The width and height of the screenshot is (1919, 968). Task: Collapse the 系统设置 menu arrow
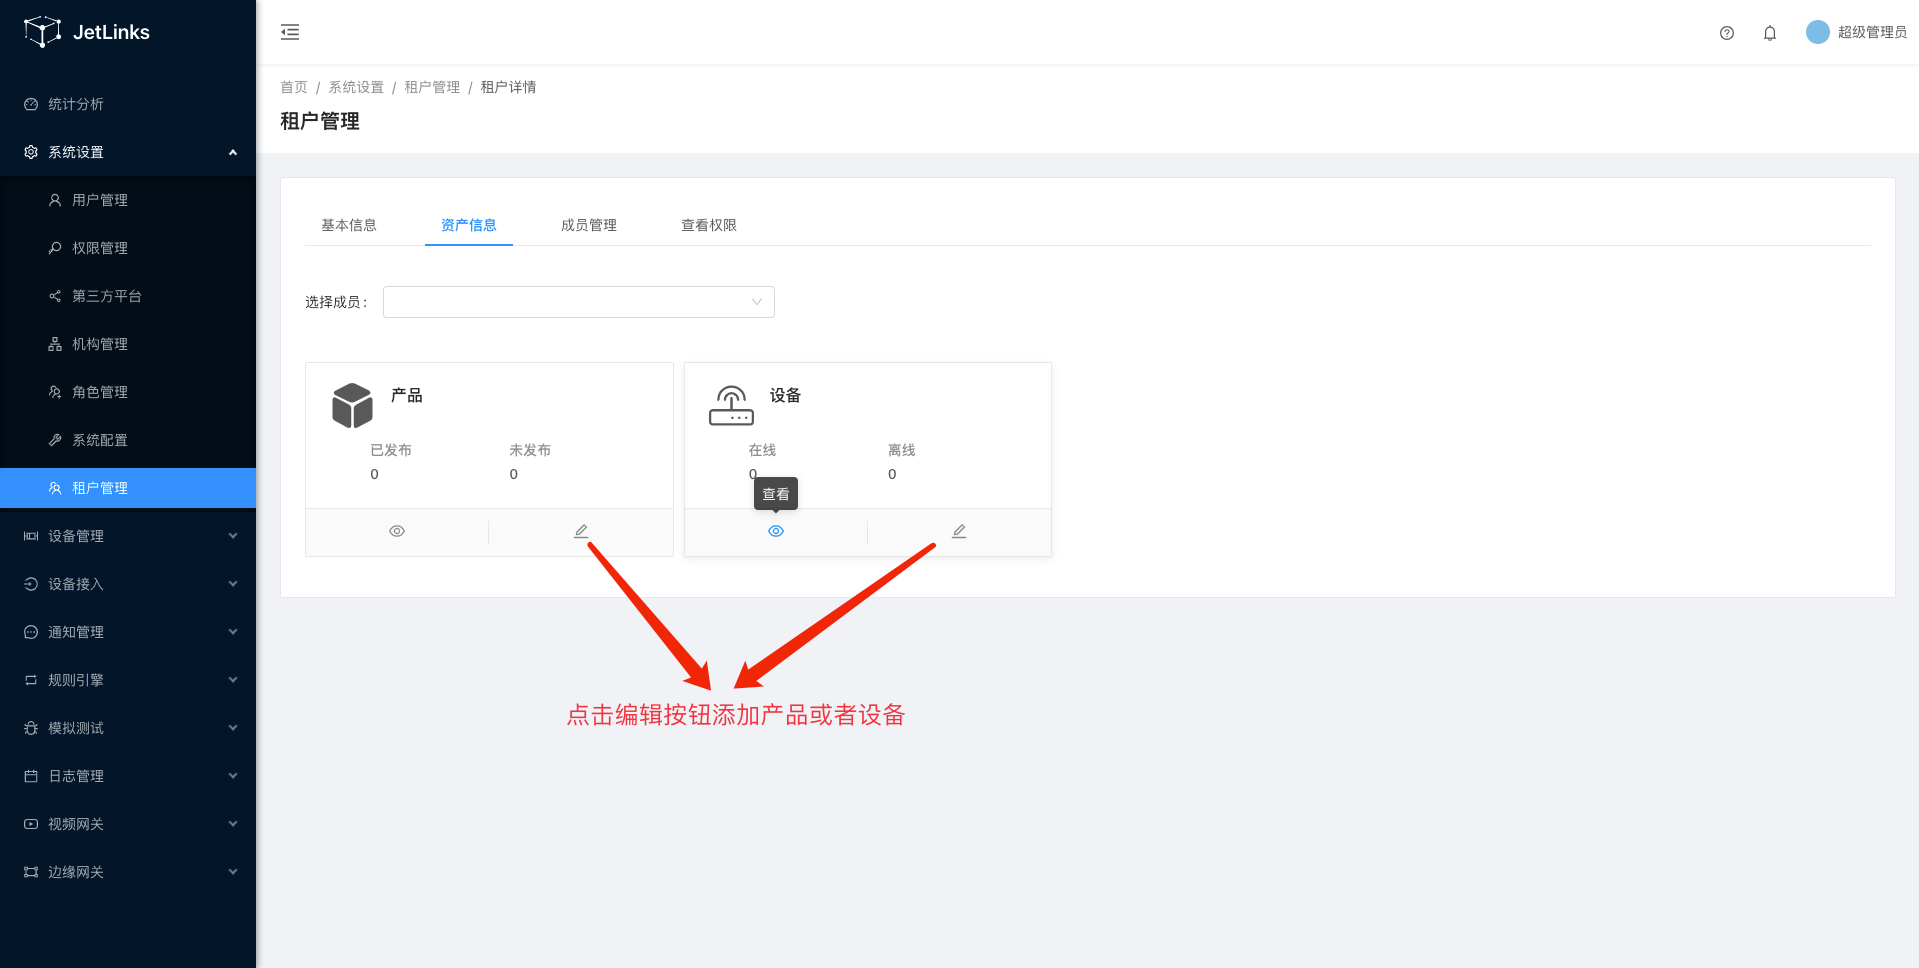point(233,152)
